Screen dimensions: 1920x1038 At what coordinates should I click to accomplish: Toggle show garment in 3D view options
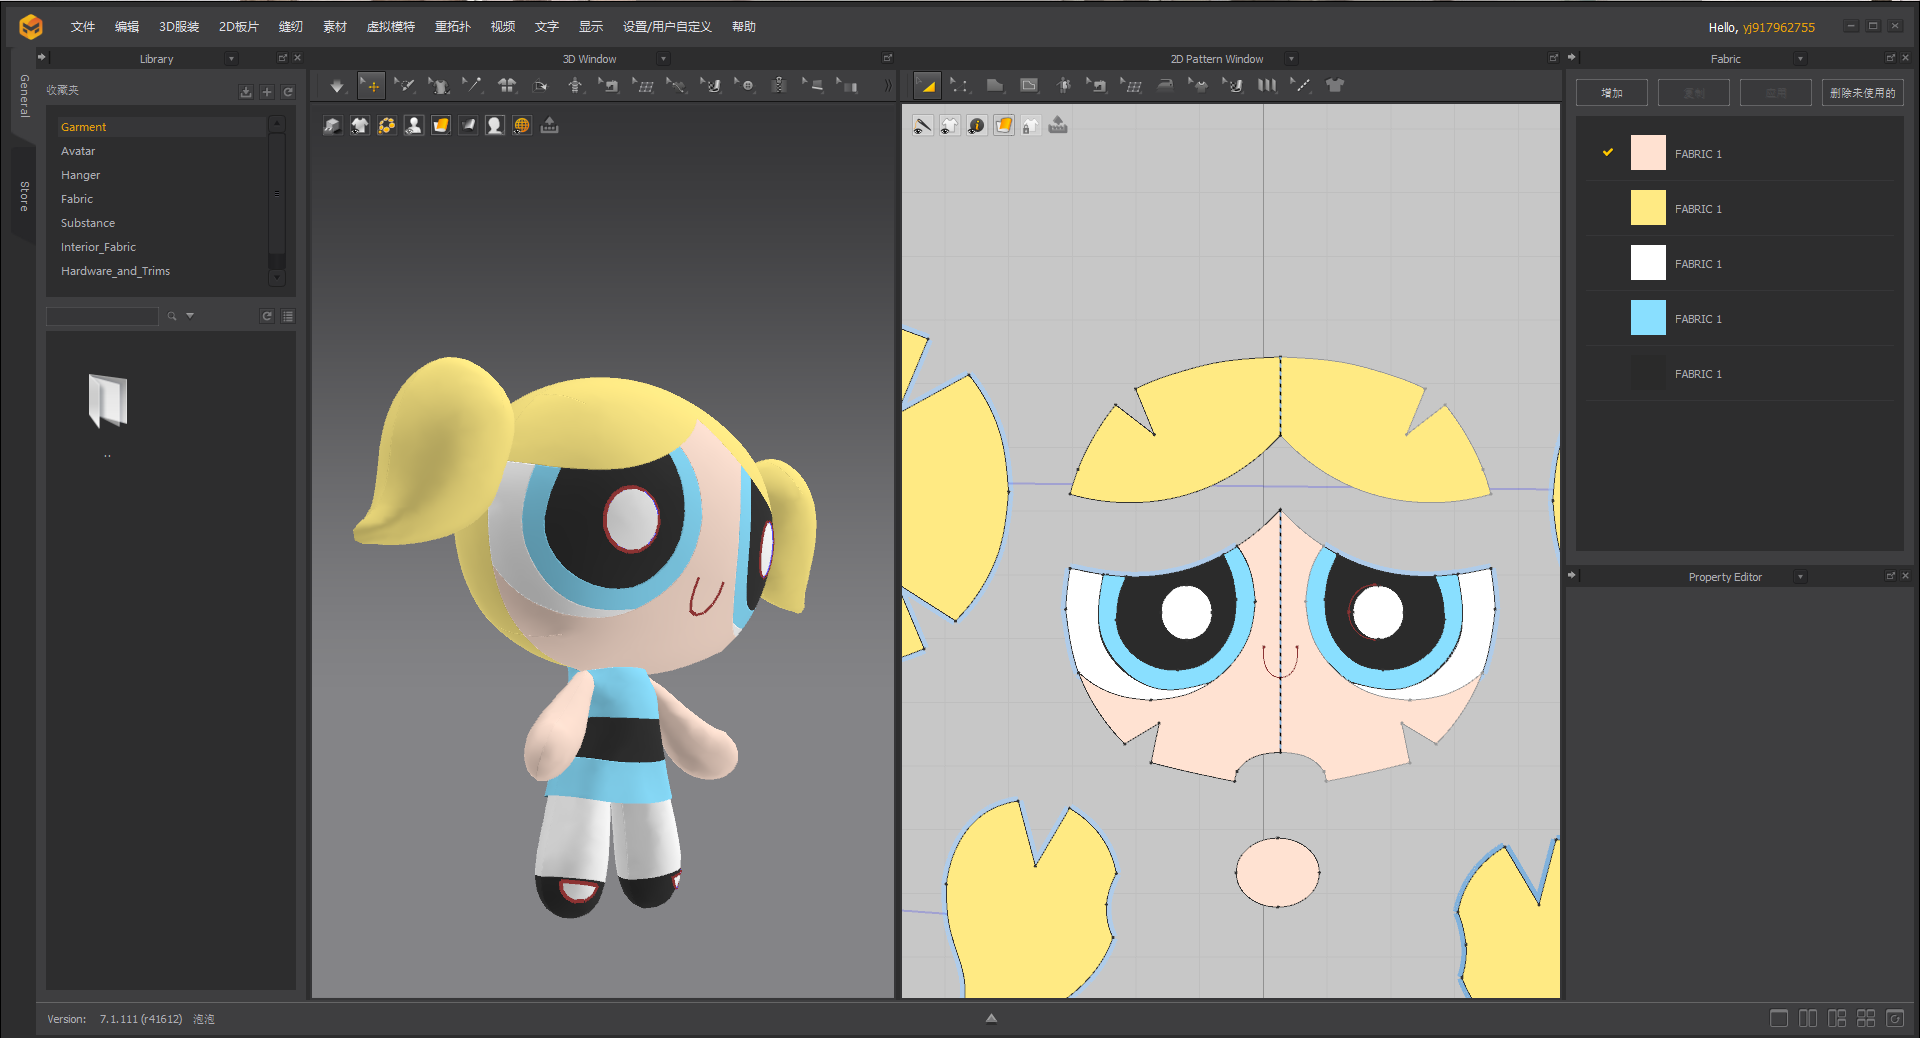(360, 125)
